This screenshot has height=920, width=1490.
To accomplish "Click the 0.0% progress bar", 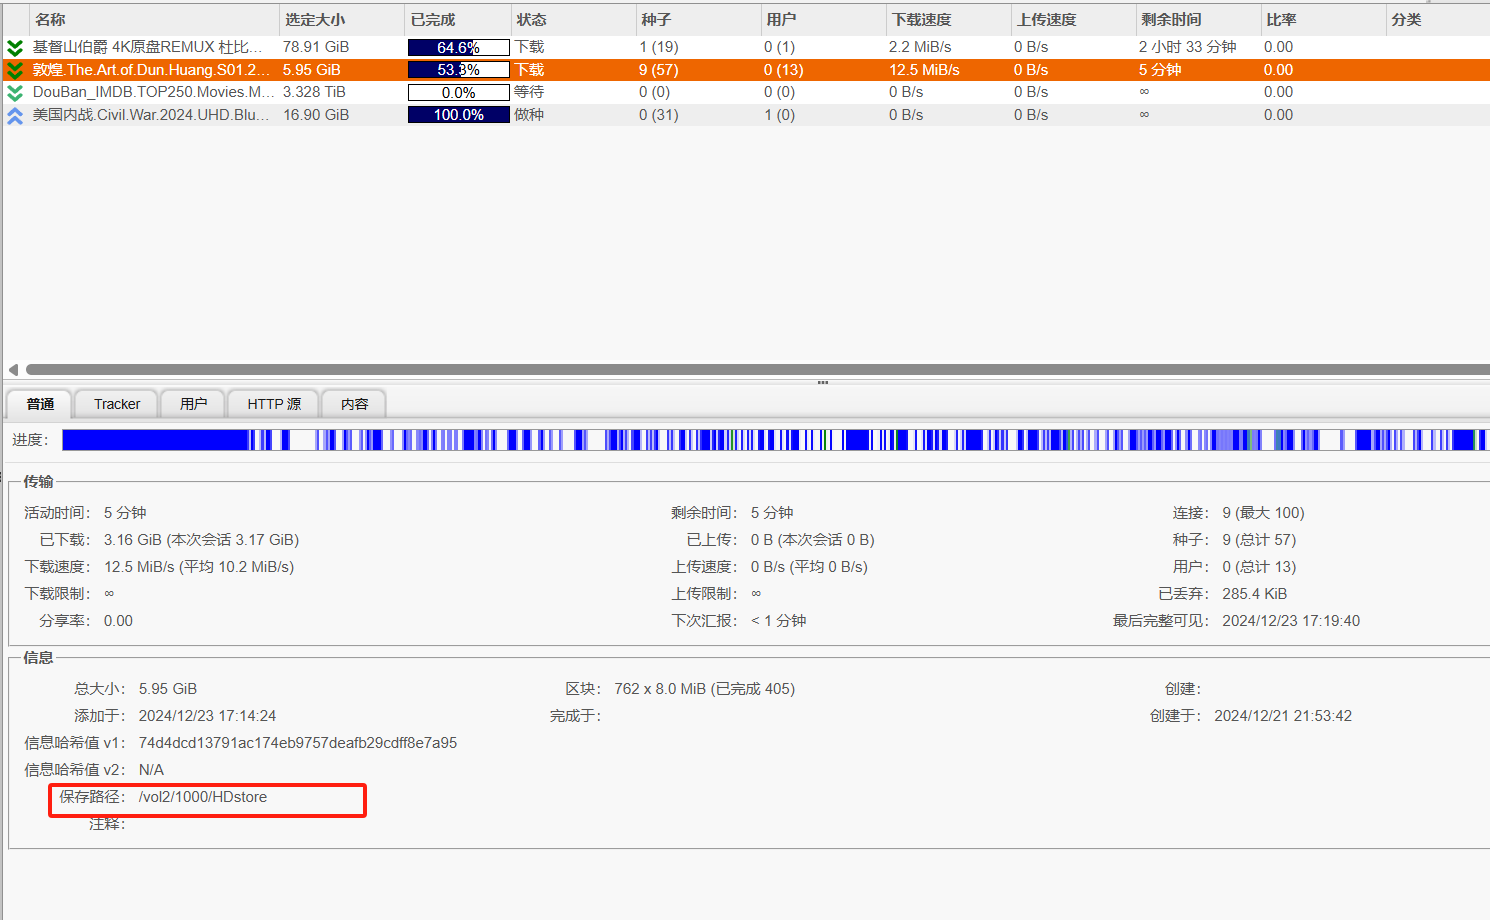I will click(459, 92).
